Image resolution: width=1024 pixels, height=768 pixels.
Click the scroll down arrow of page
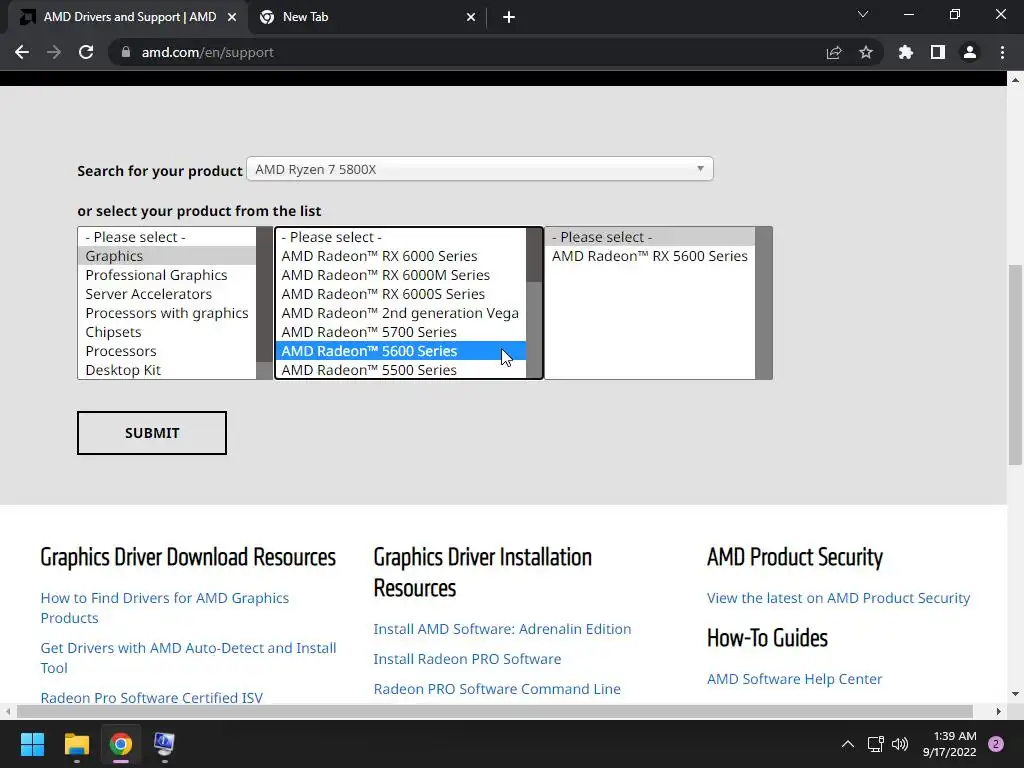(x=1015, y=694)
